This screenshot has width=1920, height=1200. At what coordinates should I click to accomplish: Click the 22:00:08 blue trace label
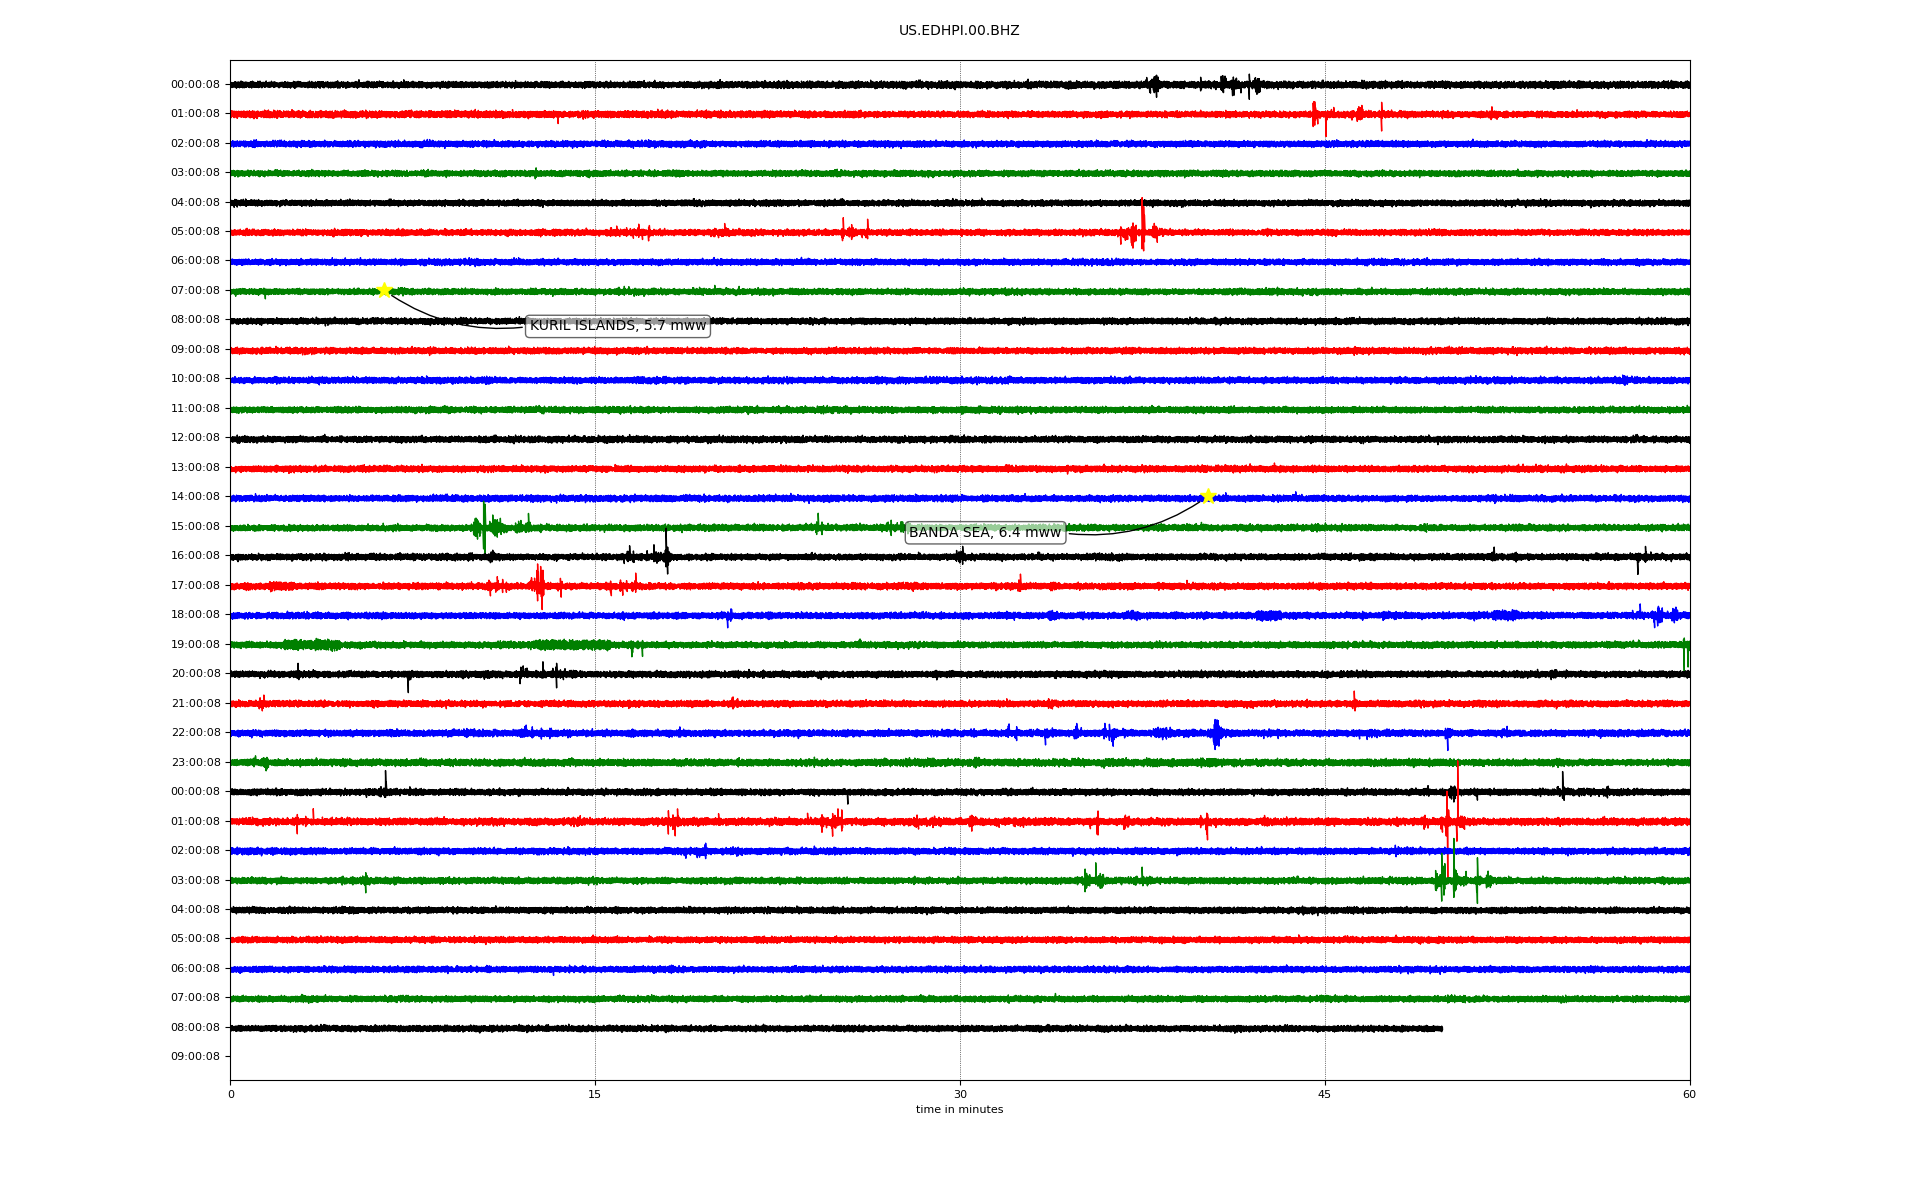click(x=195, y=733)
